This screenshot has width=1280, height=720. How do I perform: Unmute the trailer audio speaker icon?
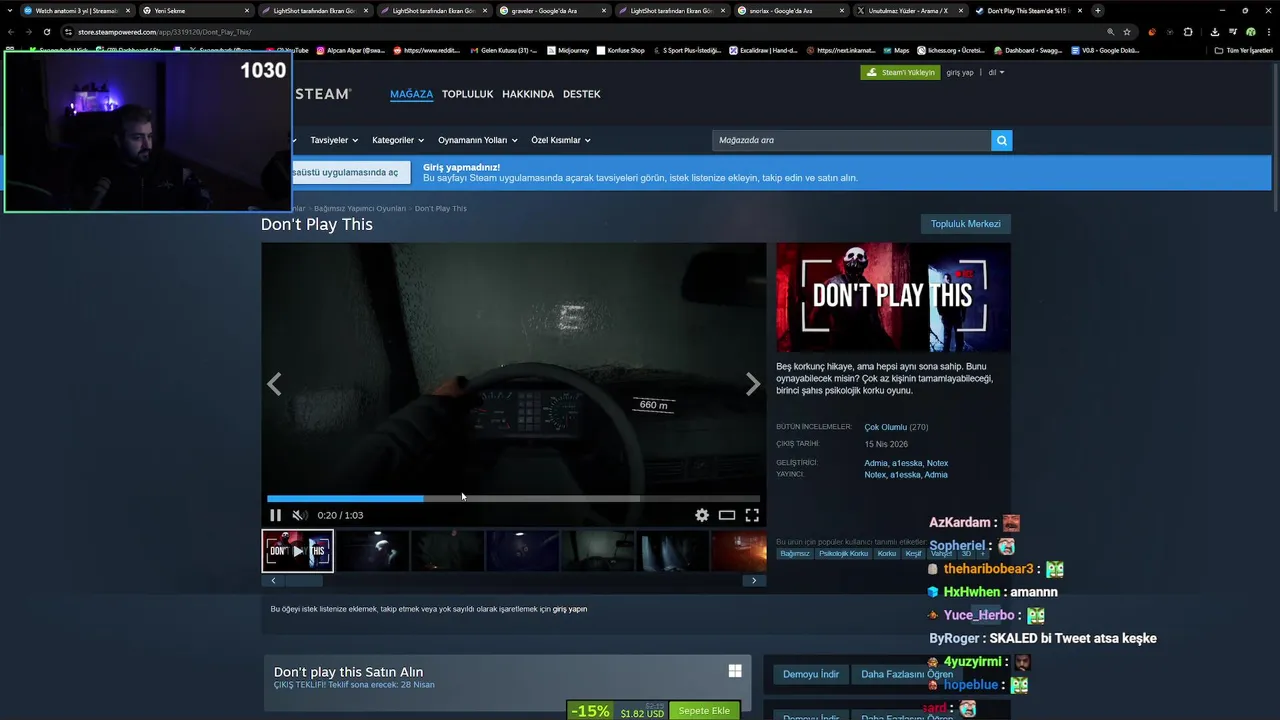298,515
